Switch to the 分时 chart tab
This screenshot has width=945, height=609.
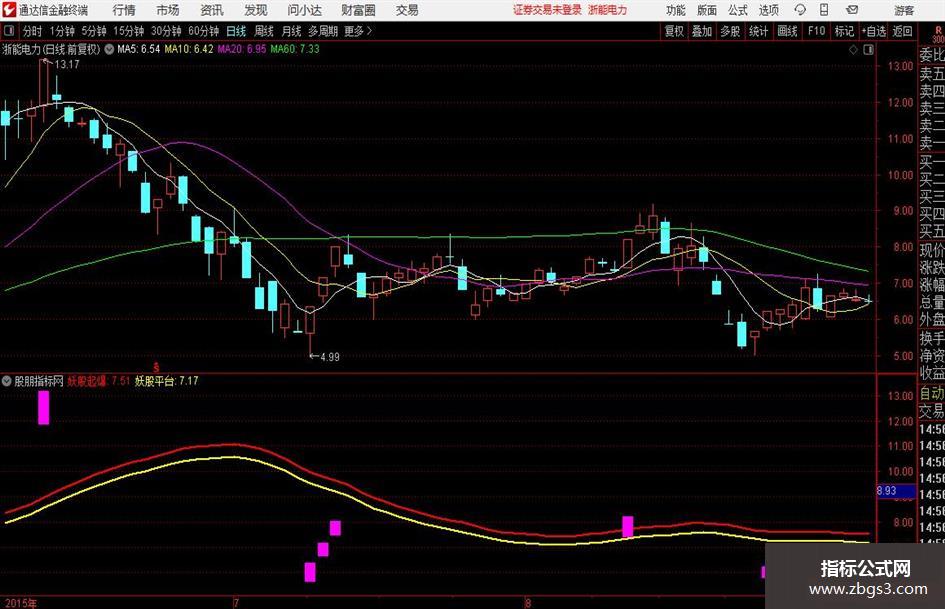(33, 31)
